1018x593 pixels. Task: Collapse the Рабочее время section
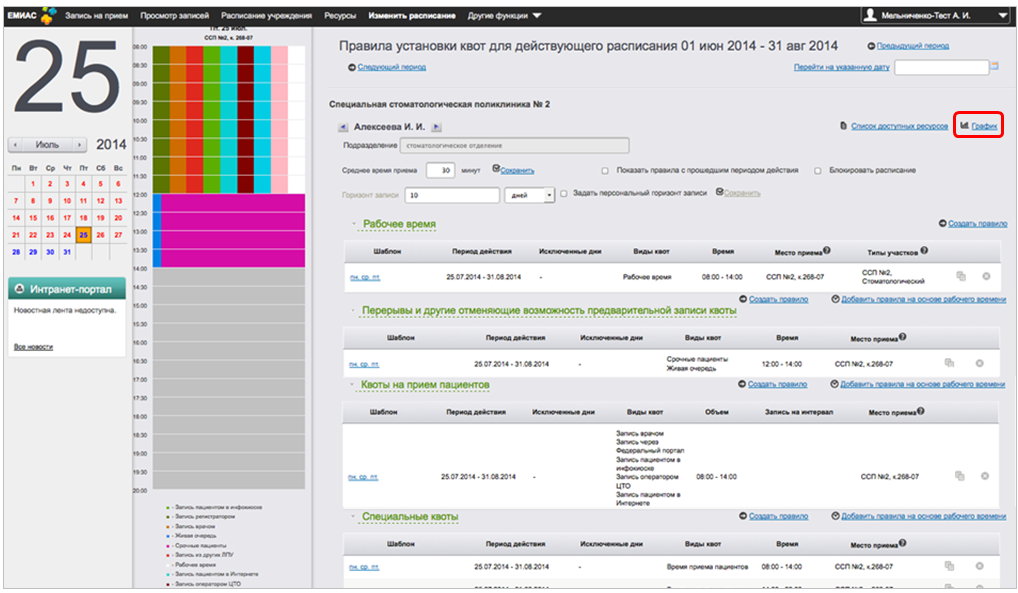(354, 224)
